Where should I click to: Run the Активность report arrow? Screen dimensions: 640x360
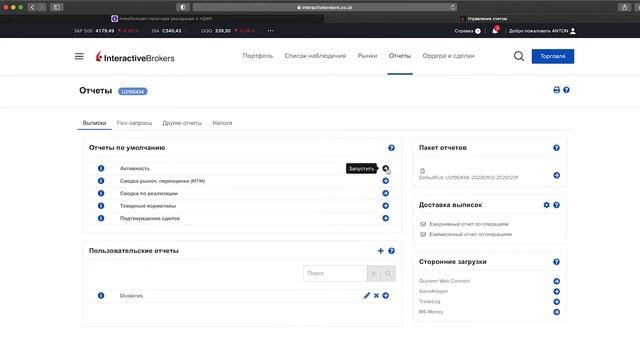pyautogui.click(x=385, y=168)
